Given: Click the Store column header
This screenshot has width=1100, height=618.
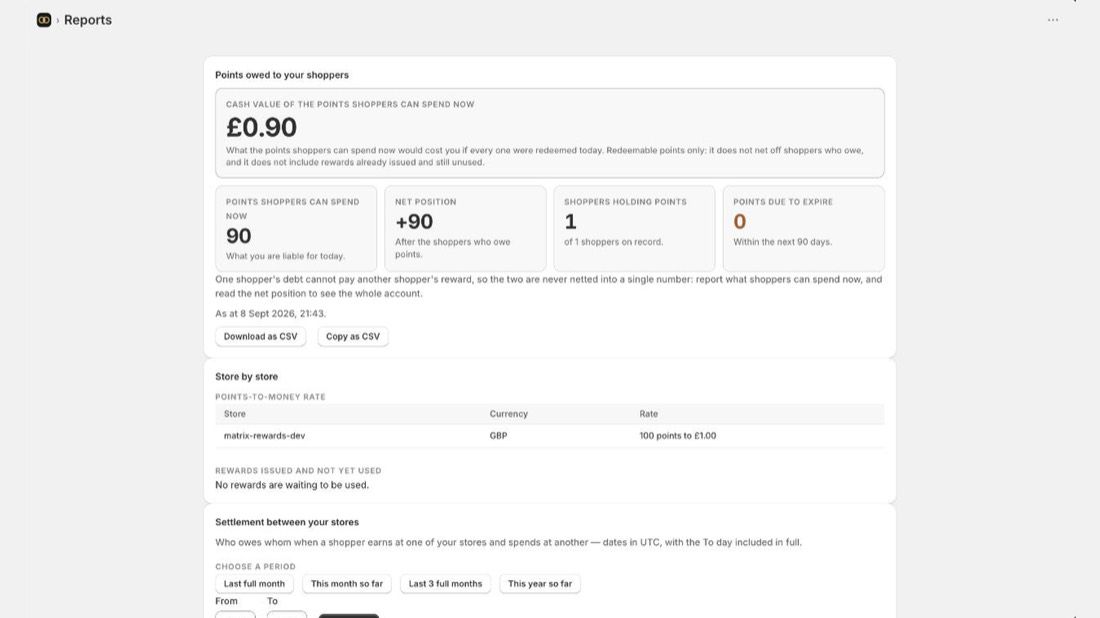Looking at the screenshot, I should (x=234, y=414).
